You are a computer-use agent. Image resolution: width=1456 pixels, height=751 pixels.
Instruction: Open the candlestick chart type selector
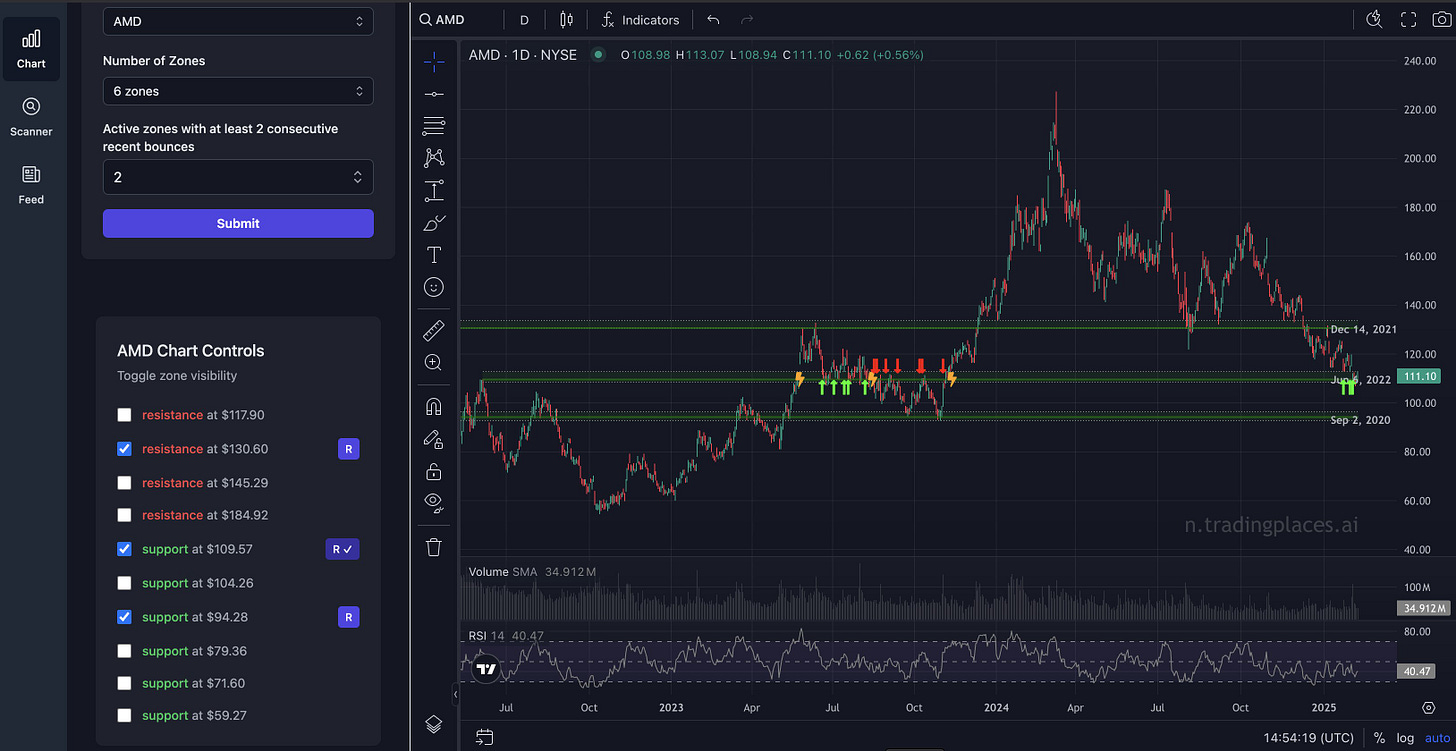tap(567, 20)
